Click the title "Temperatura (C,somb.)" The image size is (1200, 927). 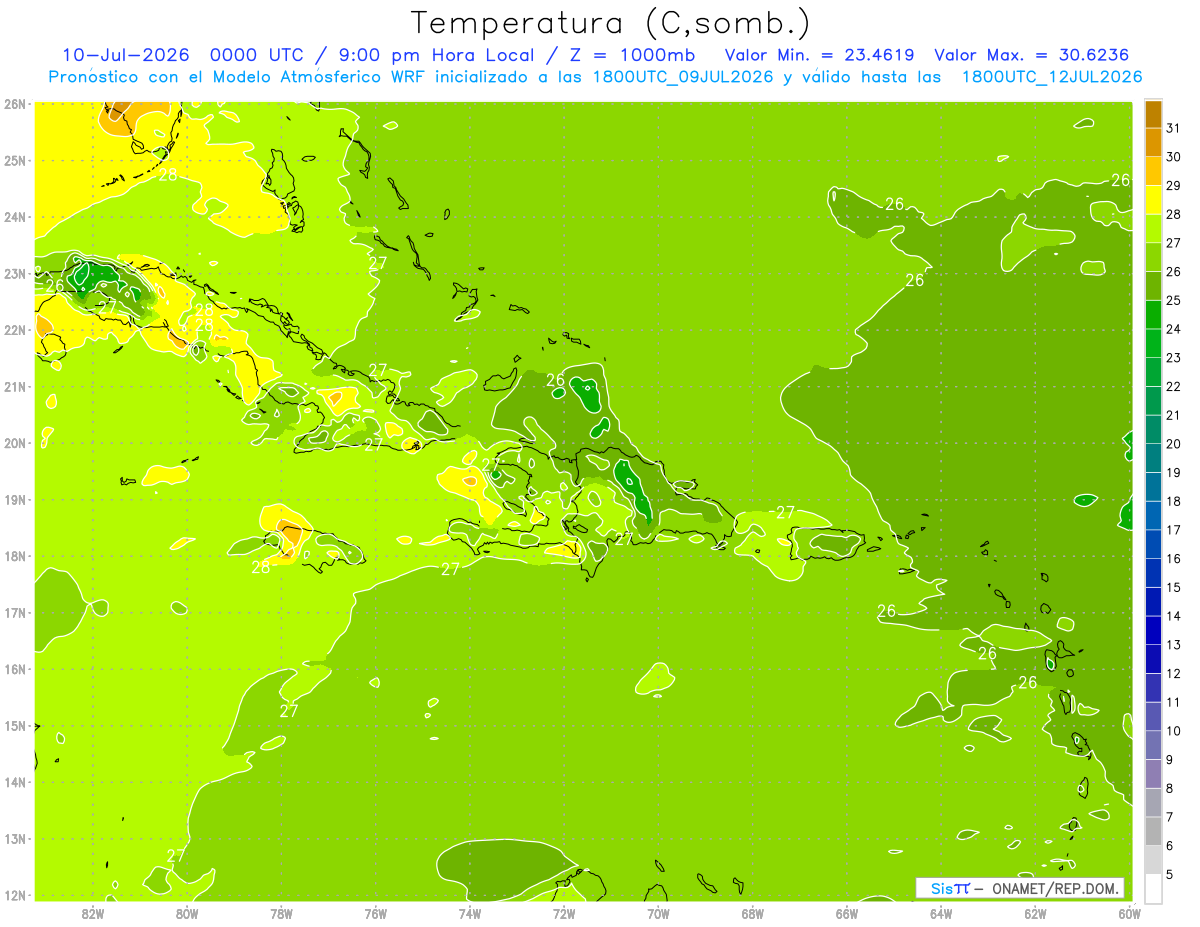(x=611, y=24)
